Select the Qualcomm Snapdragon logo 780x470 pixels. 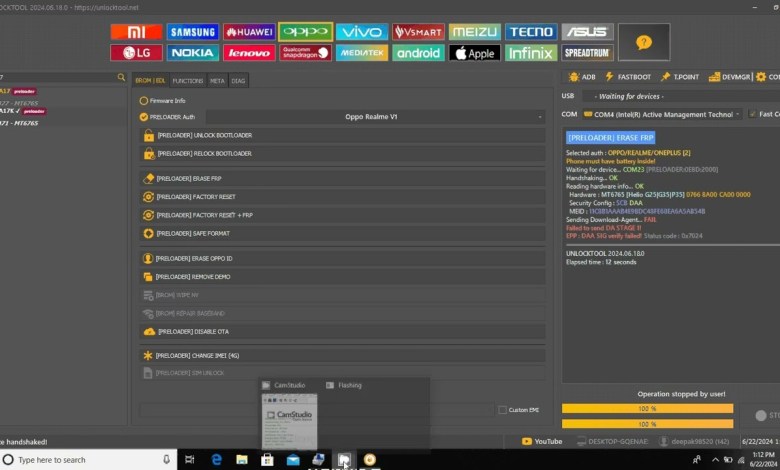tap(305, 53)
